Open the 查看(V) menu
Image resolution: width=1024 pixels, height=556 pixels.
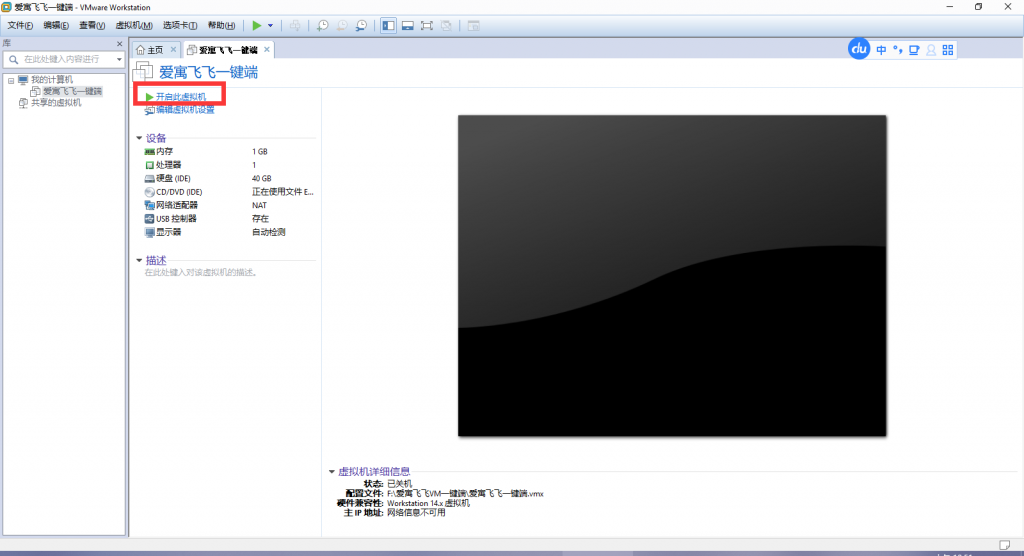pos(91,25)
